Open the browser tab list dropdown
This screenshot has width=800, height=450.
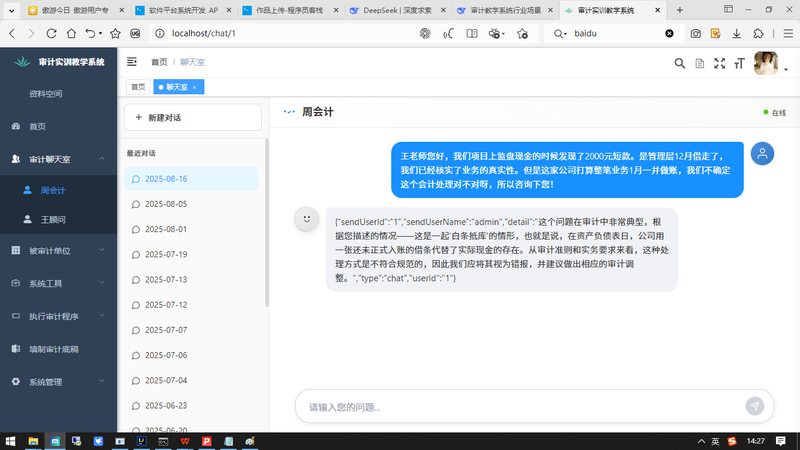coord(11,10)
